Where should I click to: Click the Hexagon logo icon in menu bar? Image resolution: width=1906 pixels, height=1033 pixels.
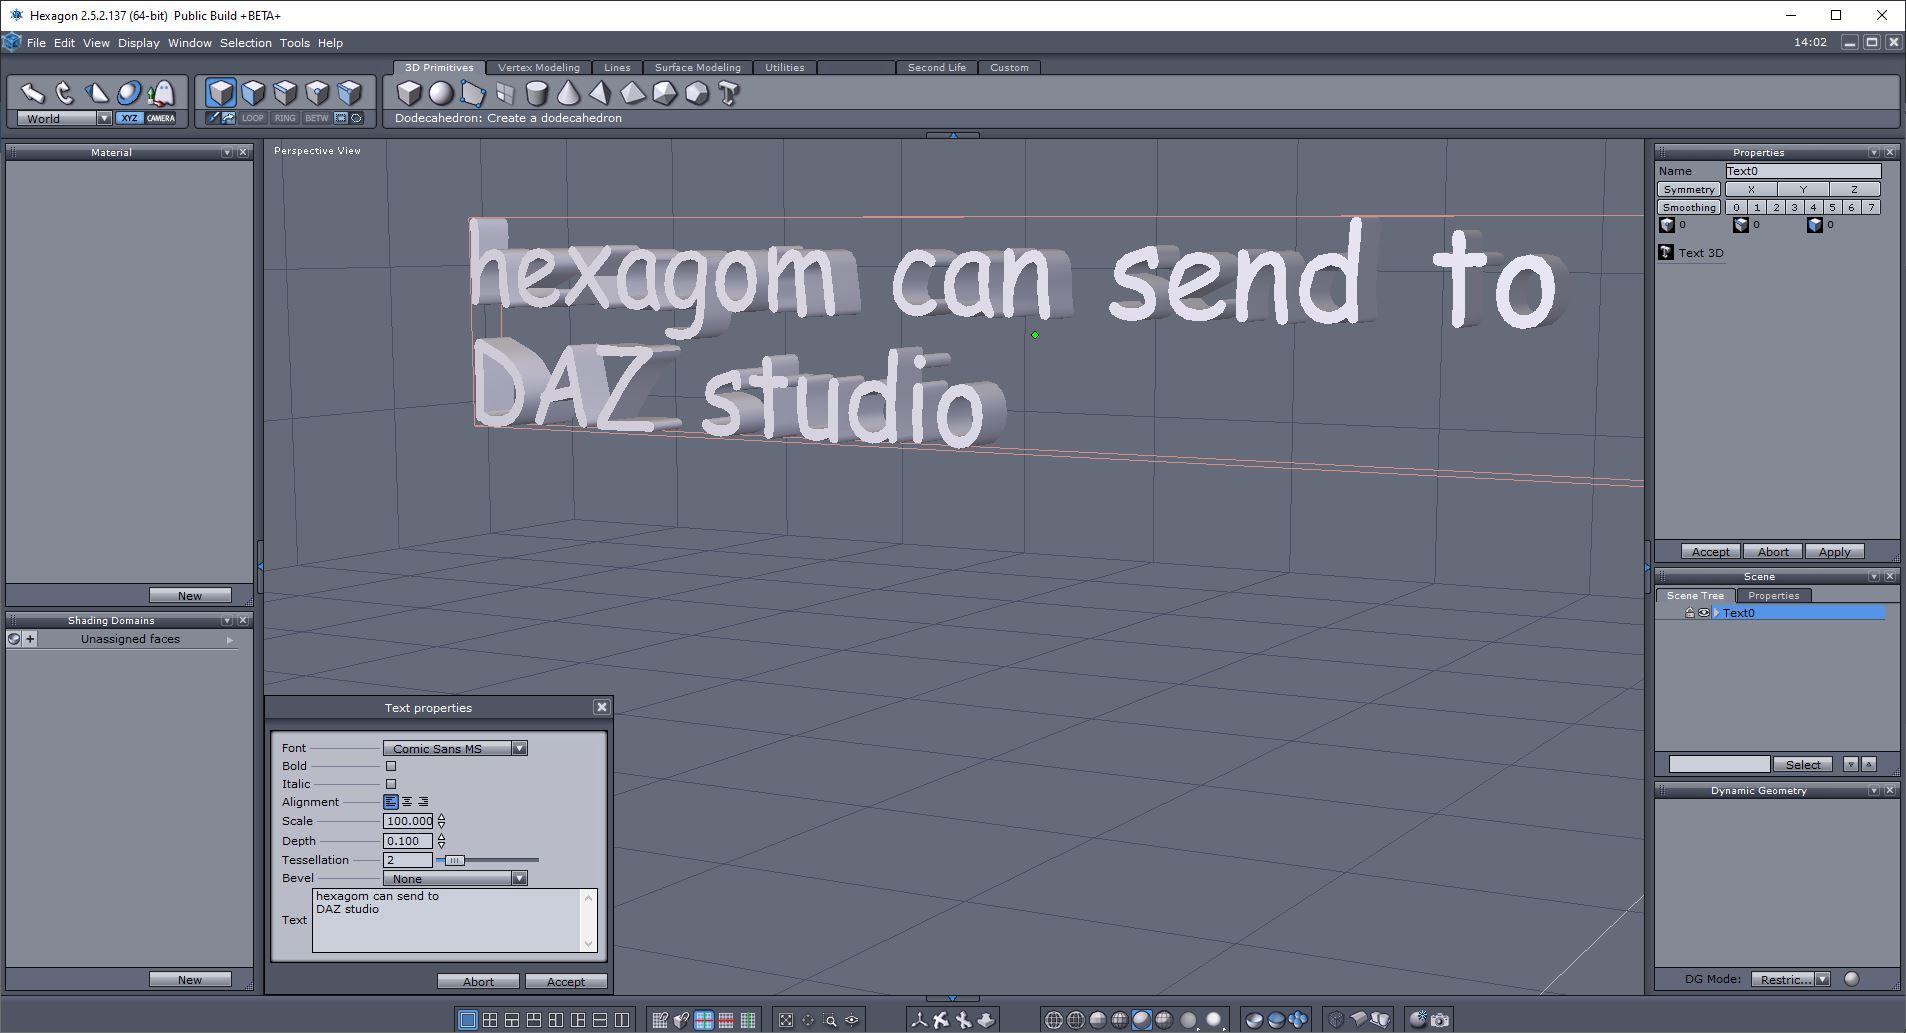coord(12,42)
